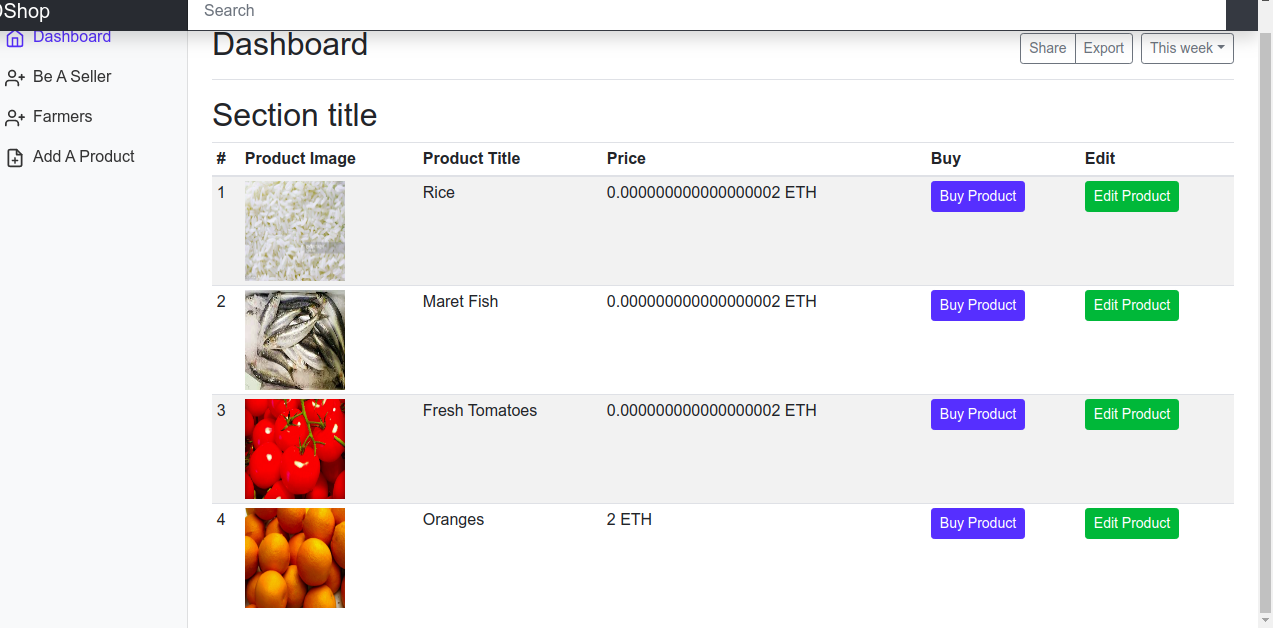Screen dimensions: 1273x628
Task: Click the Oranges product image
Action: [x=295, y=558]
